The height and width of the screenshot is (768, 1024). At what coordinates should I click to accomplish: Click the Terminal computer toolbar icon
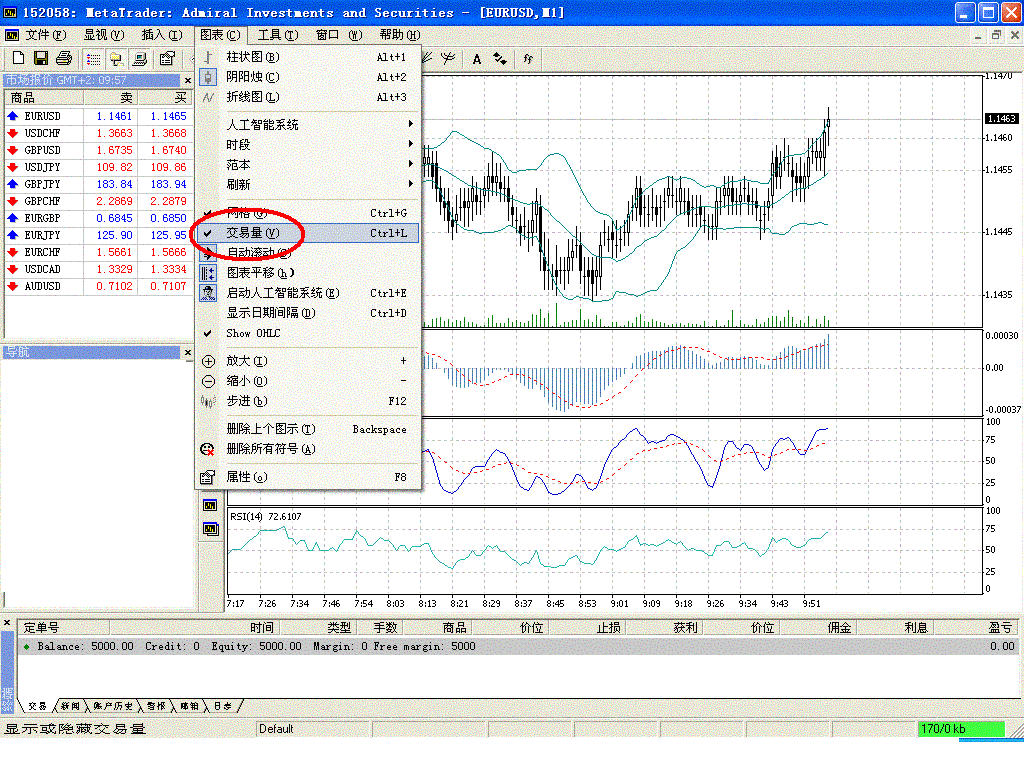139,59
